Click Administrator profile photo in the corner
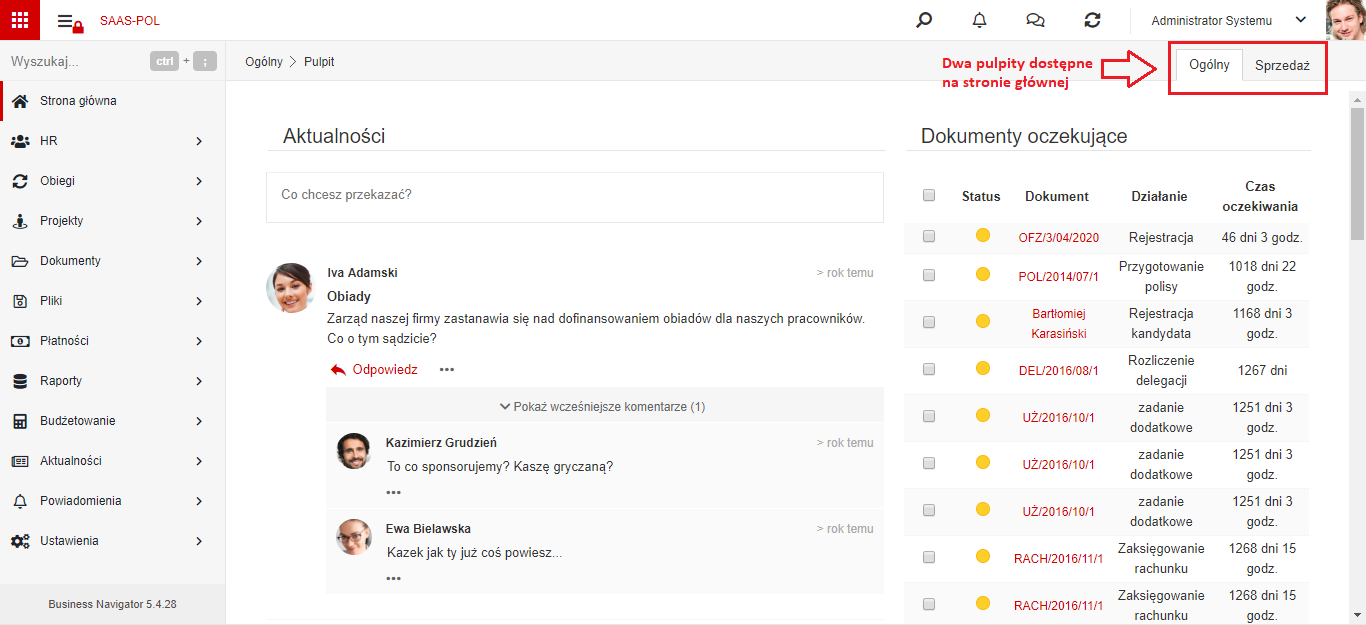The height and width of the screenshot is (625, 1366). [1346, 20]
